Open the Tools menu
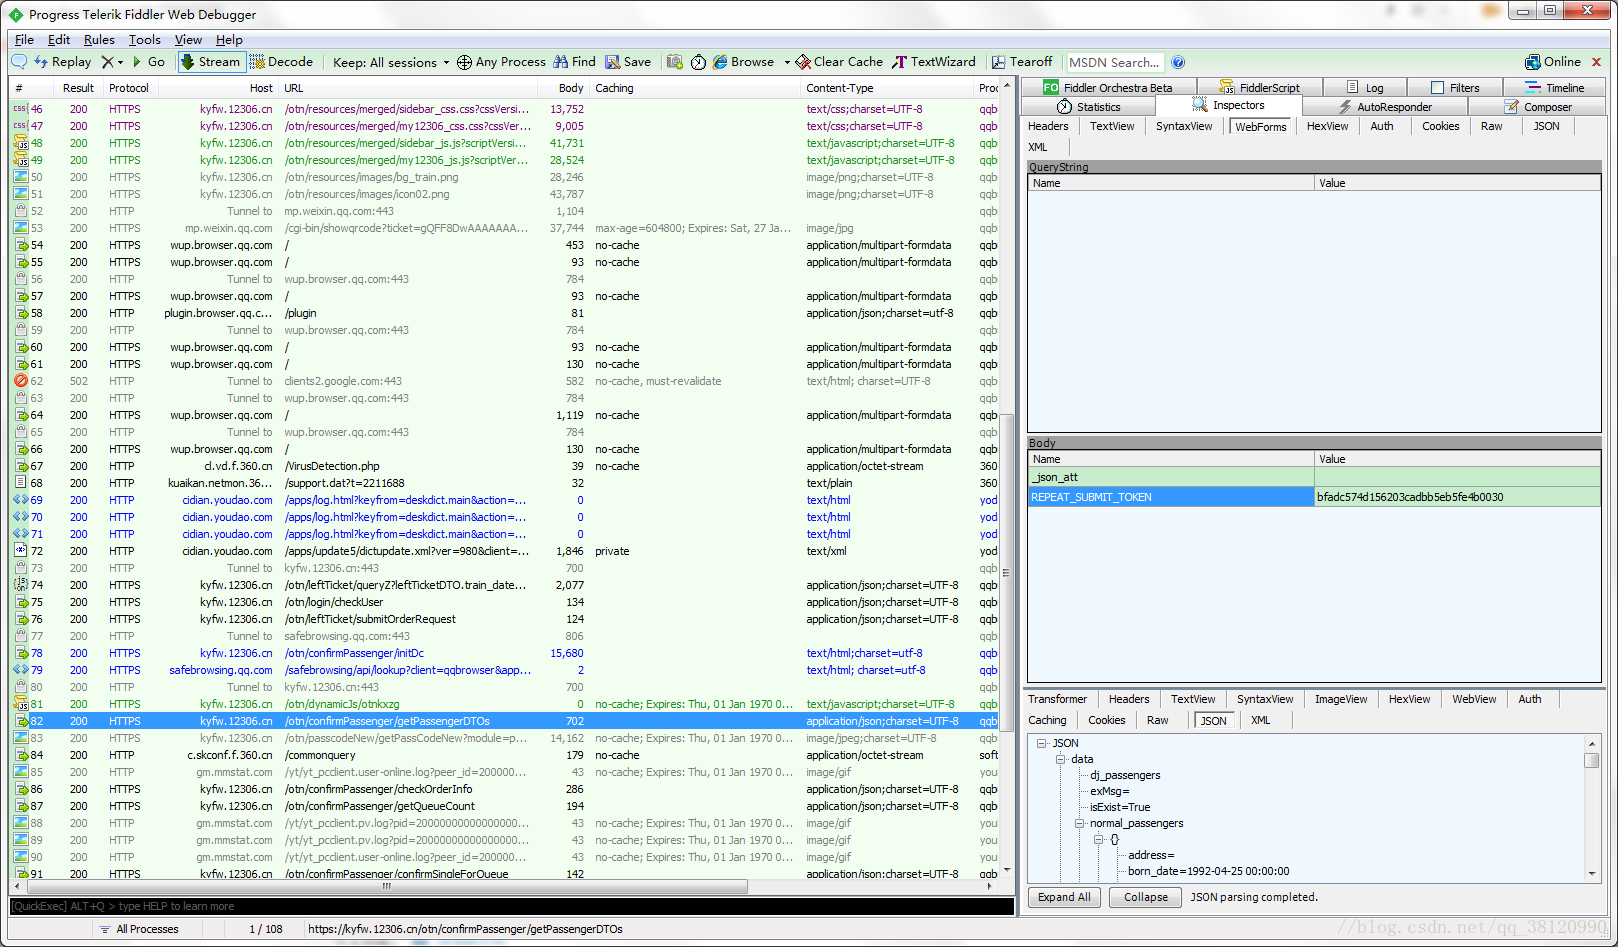This screenshot has height=947, width=1618. 145,40
